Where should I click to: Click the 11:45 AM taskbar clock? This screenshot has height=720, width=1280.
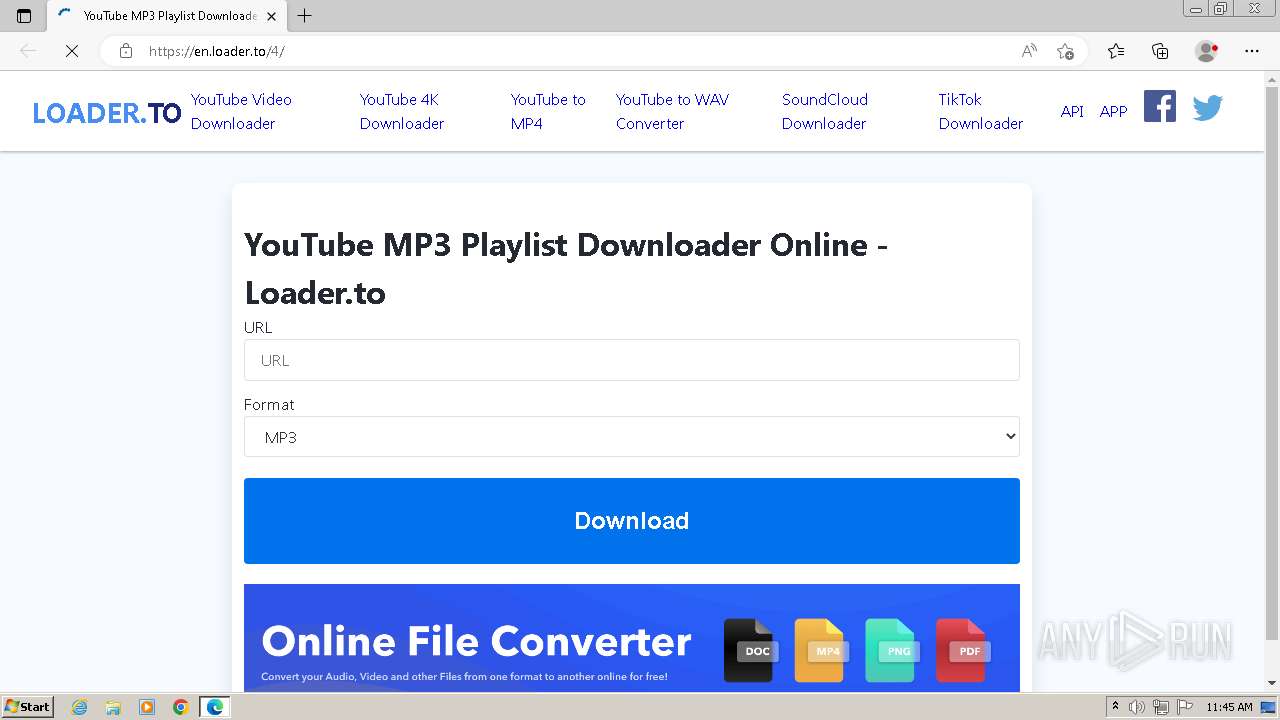click(x=1229, y=707)
